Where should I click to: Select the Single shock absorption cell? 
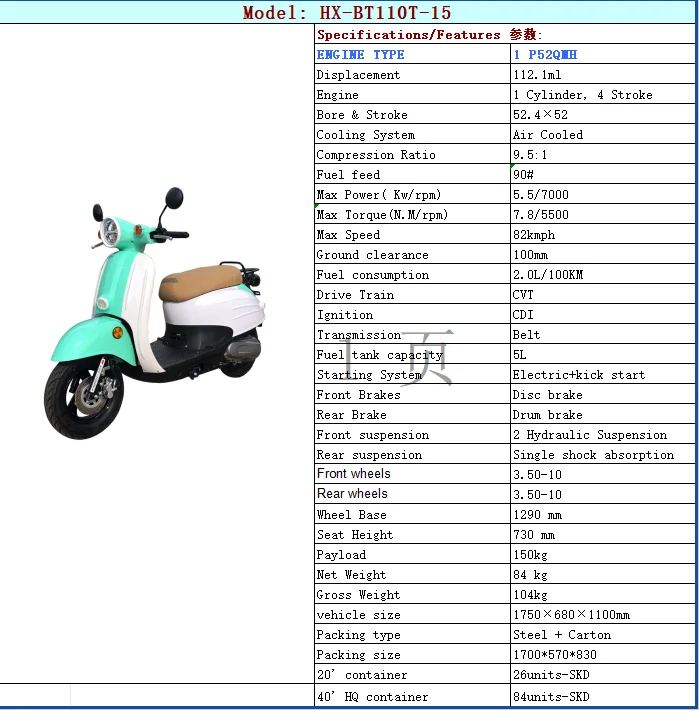click(x=603, y=455)
